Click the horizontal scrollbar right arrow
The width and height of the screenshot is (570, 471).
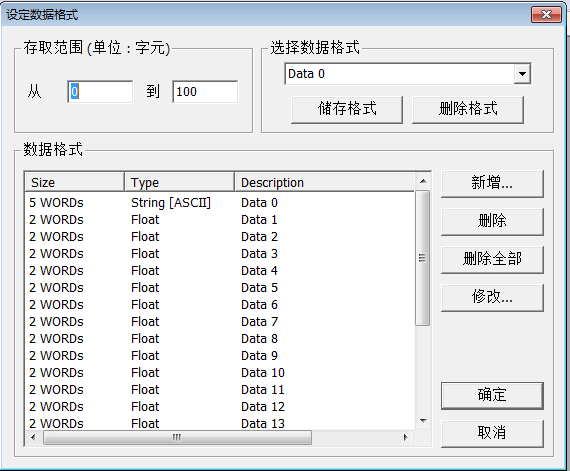tap(406, 437)
